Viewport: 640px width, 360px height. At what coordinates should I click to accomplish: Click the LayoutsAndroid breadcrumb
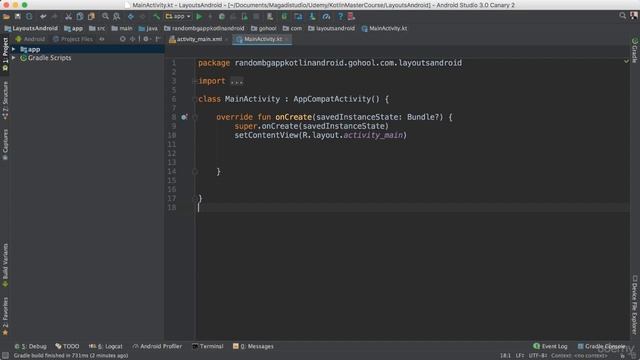[x=31, y=29]
